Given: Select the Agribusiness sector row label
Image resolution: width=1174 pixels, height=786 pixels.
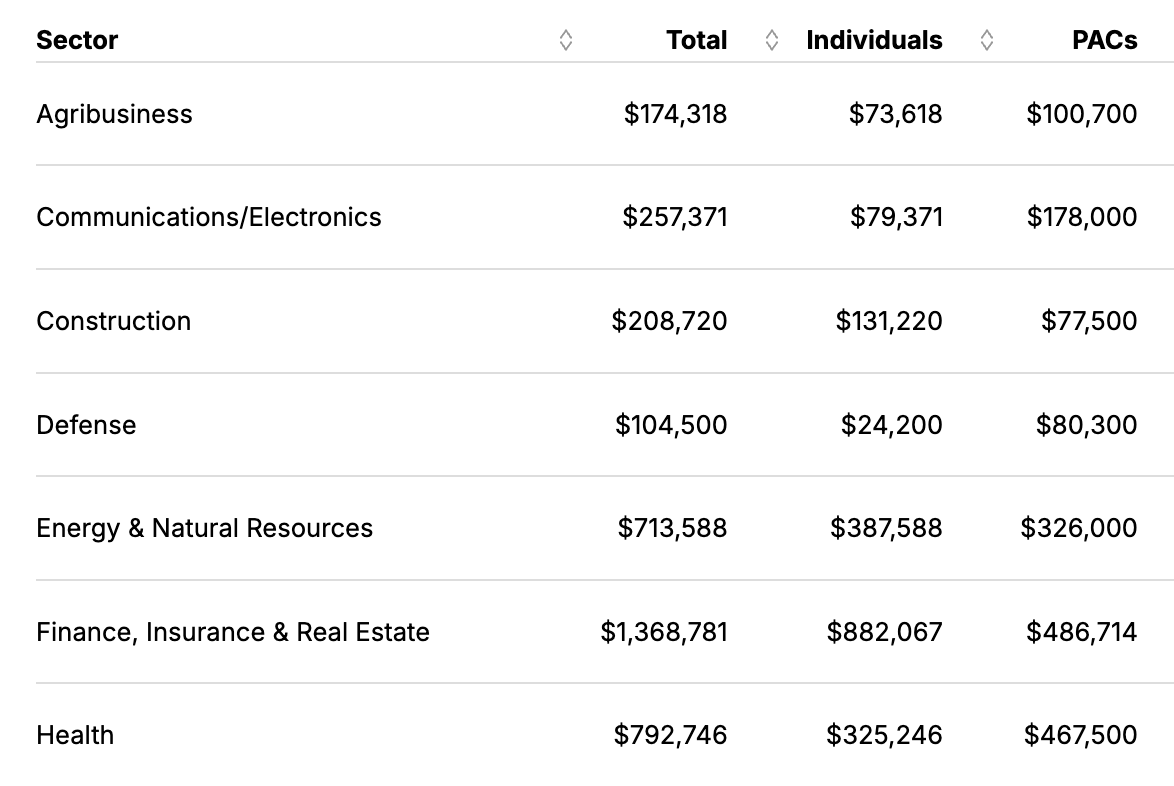Looking at the screenshot, I should (114, 114).
